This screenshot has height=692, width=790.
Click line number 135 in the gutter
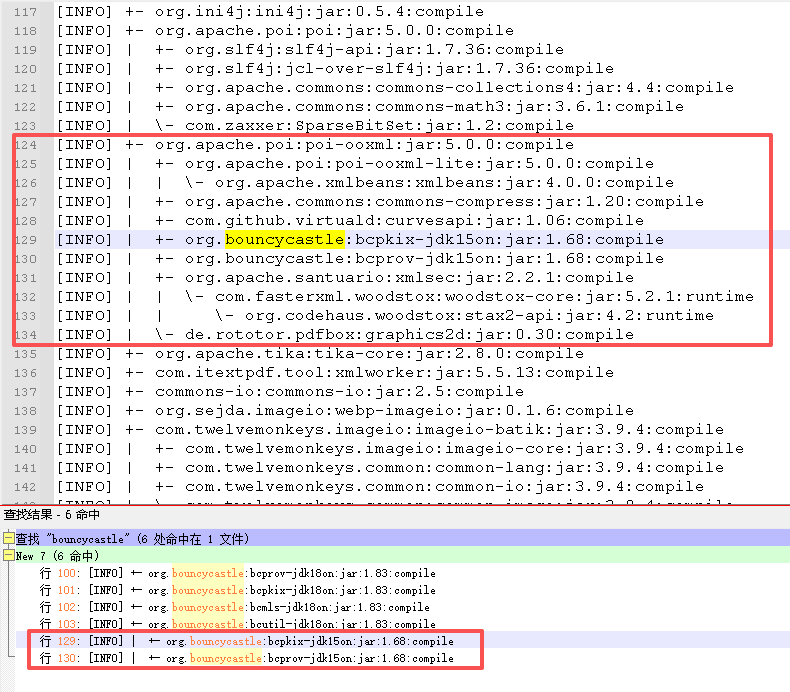click(25, 354)
